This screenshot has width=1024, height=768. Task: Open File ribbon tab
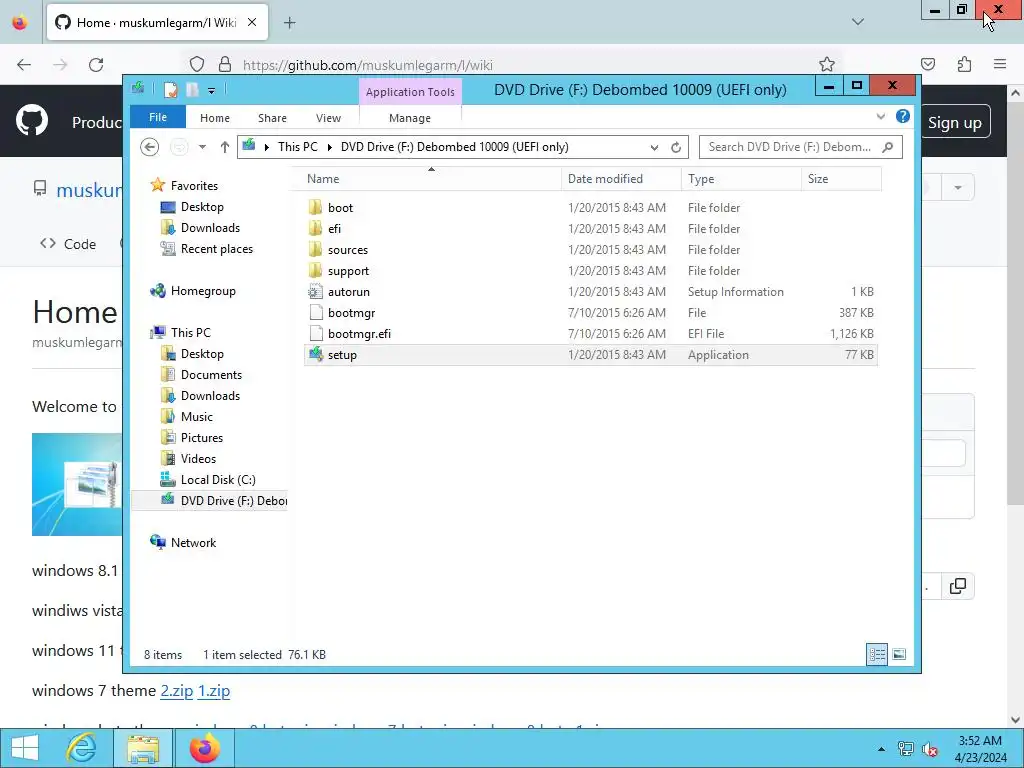158,117
